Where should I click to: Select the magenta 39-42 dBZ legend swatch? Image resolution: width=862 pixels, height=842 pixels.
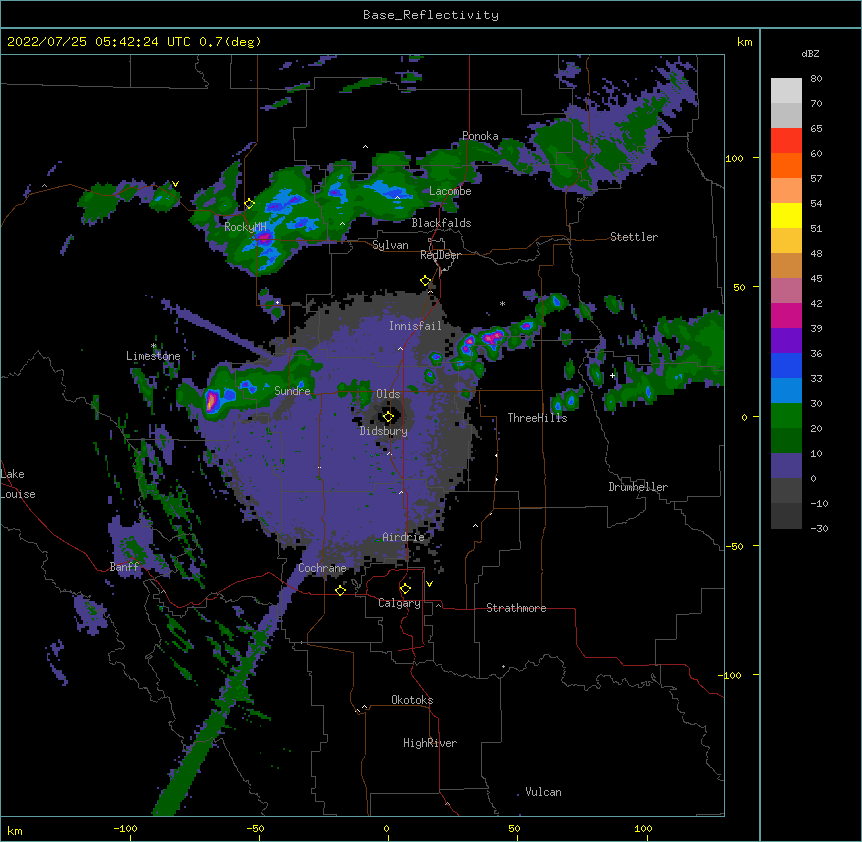pos(786,315)
